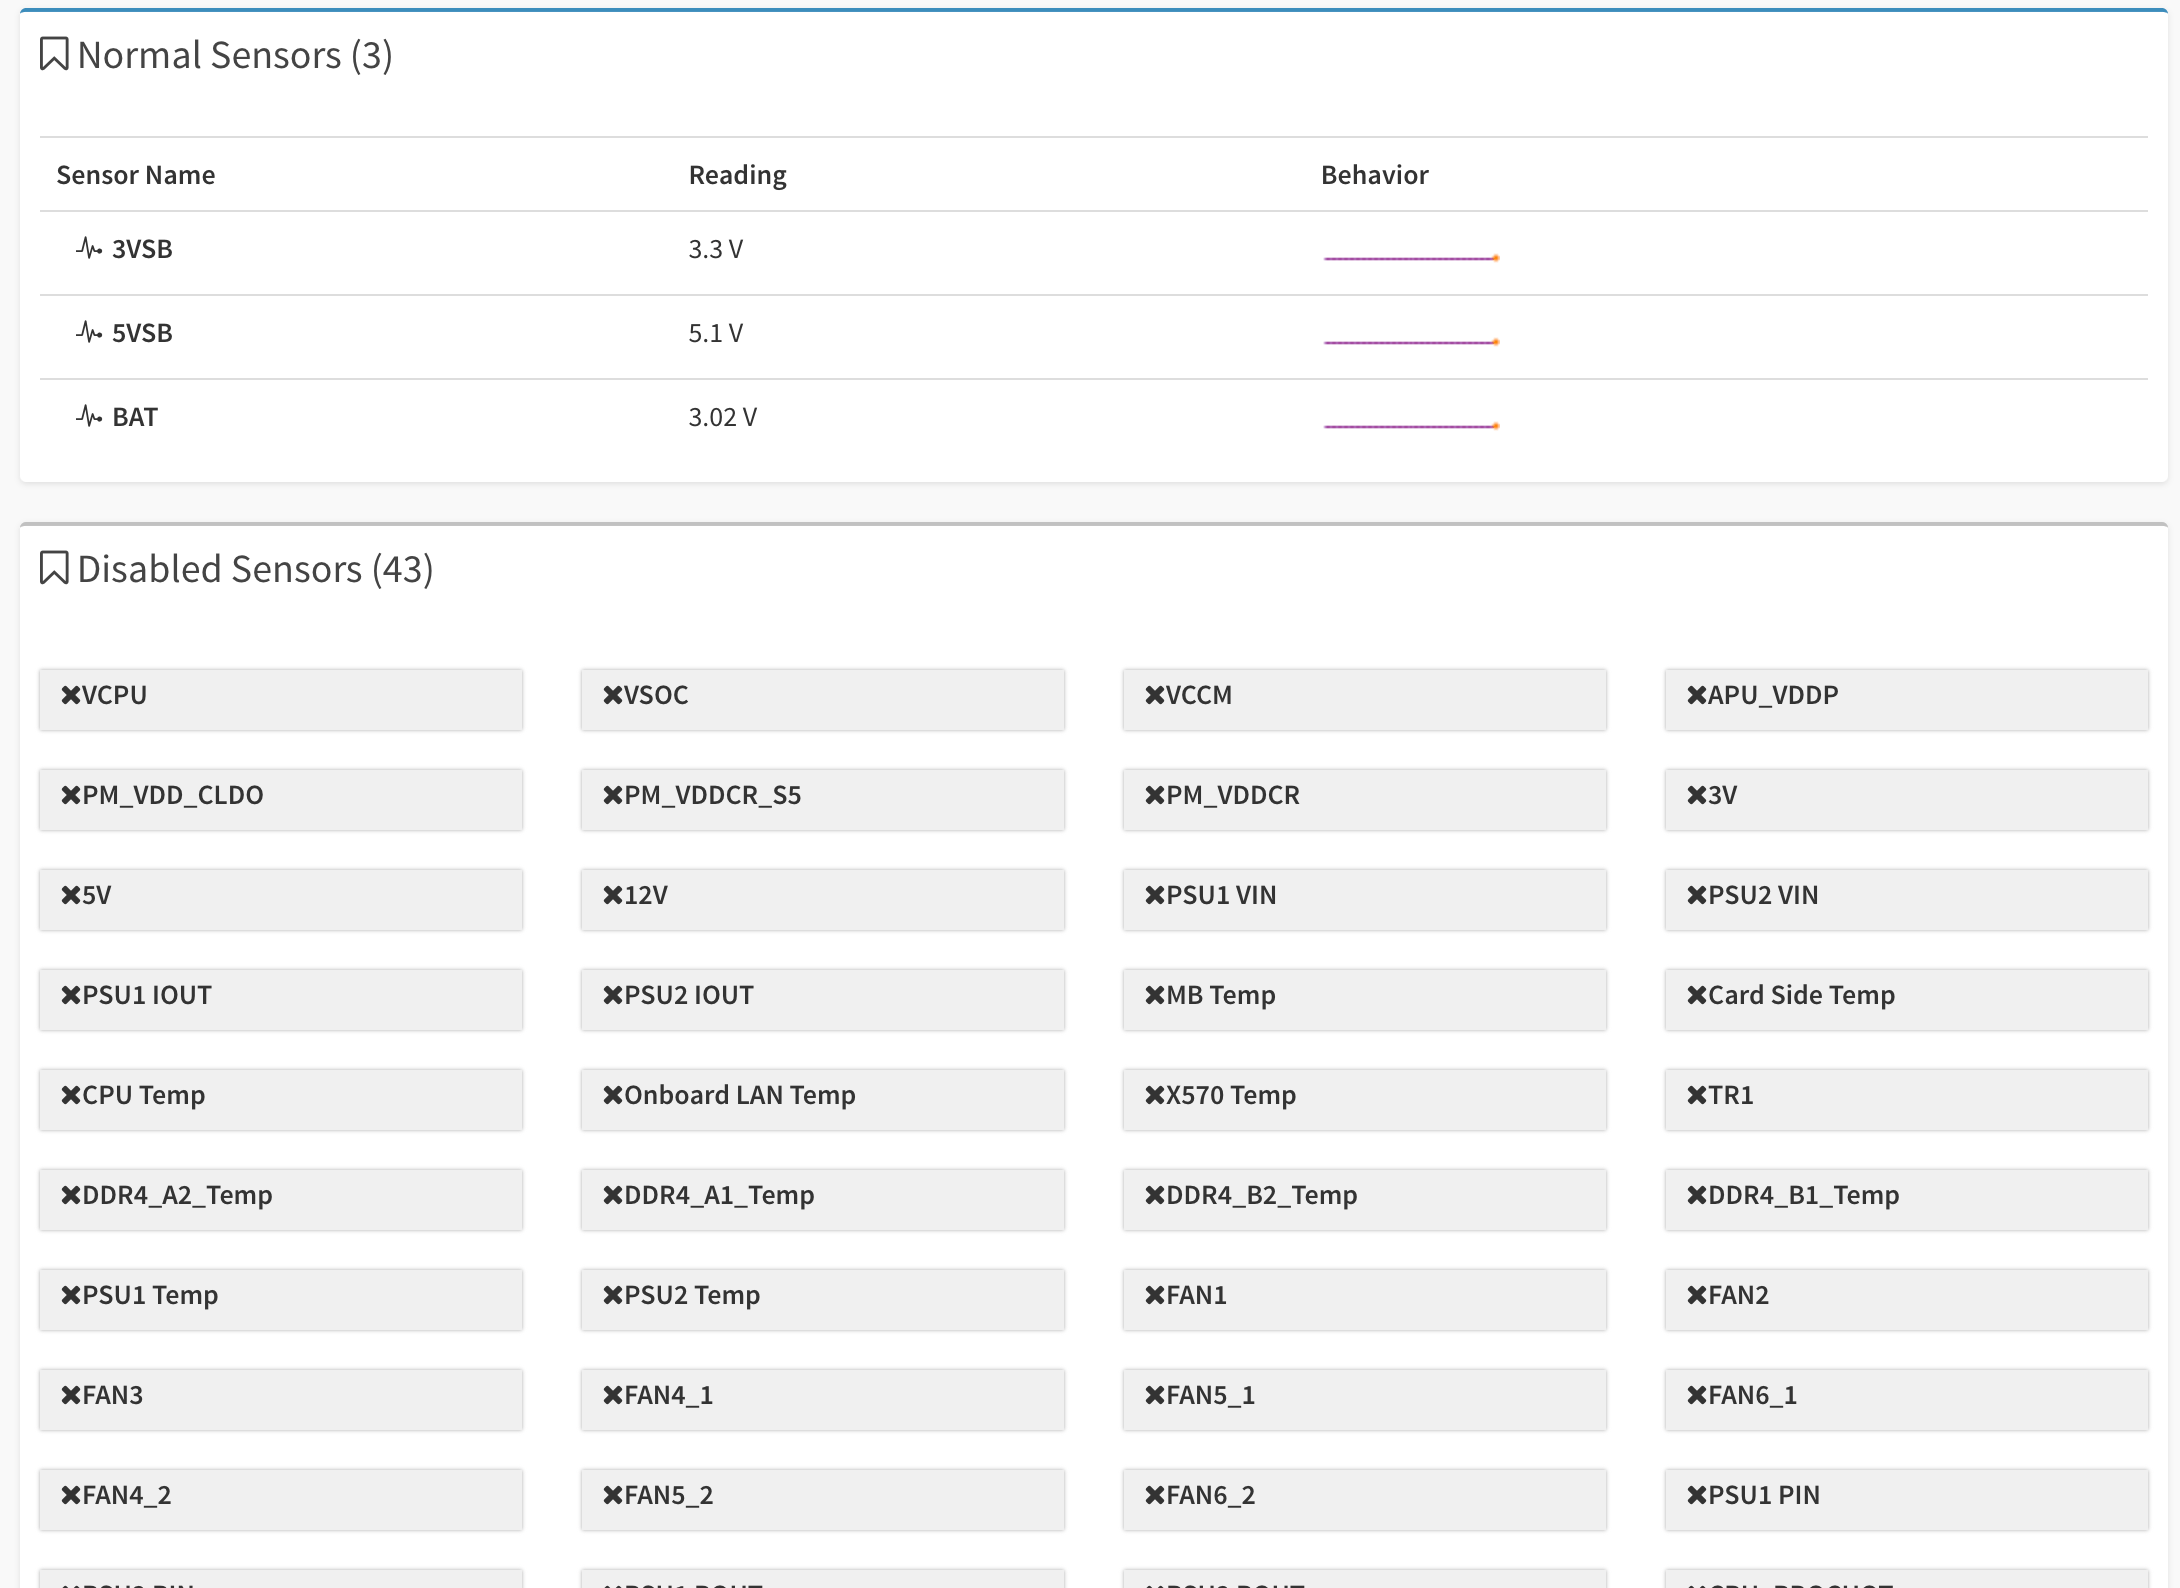Click the bookmark icon beside Disabled Sensors
Viewport: 2180px width, 1588px height.
coord(54,568)
